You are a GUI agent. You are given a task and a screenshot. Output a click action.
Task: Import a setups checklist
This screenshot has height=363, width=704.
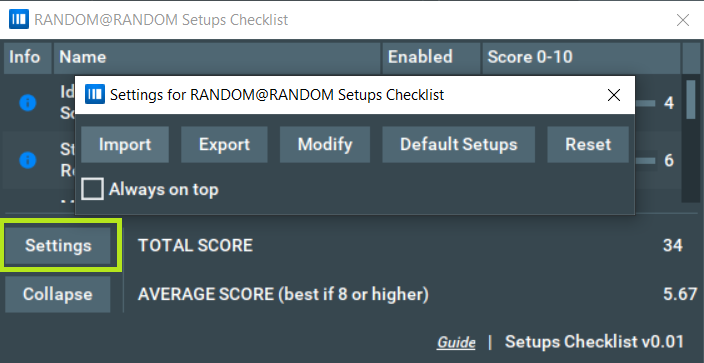125,145
